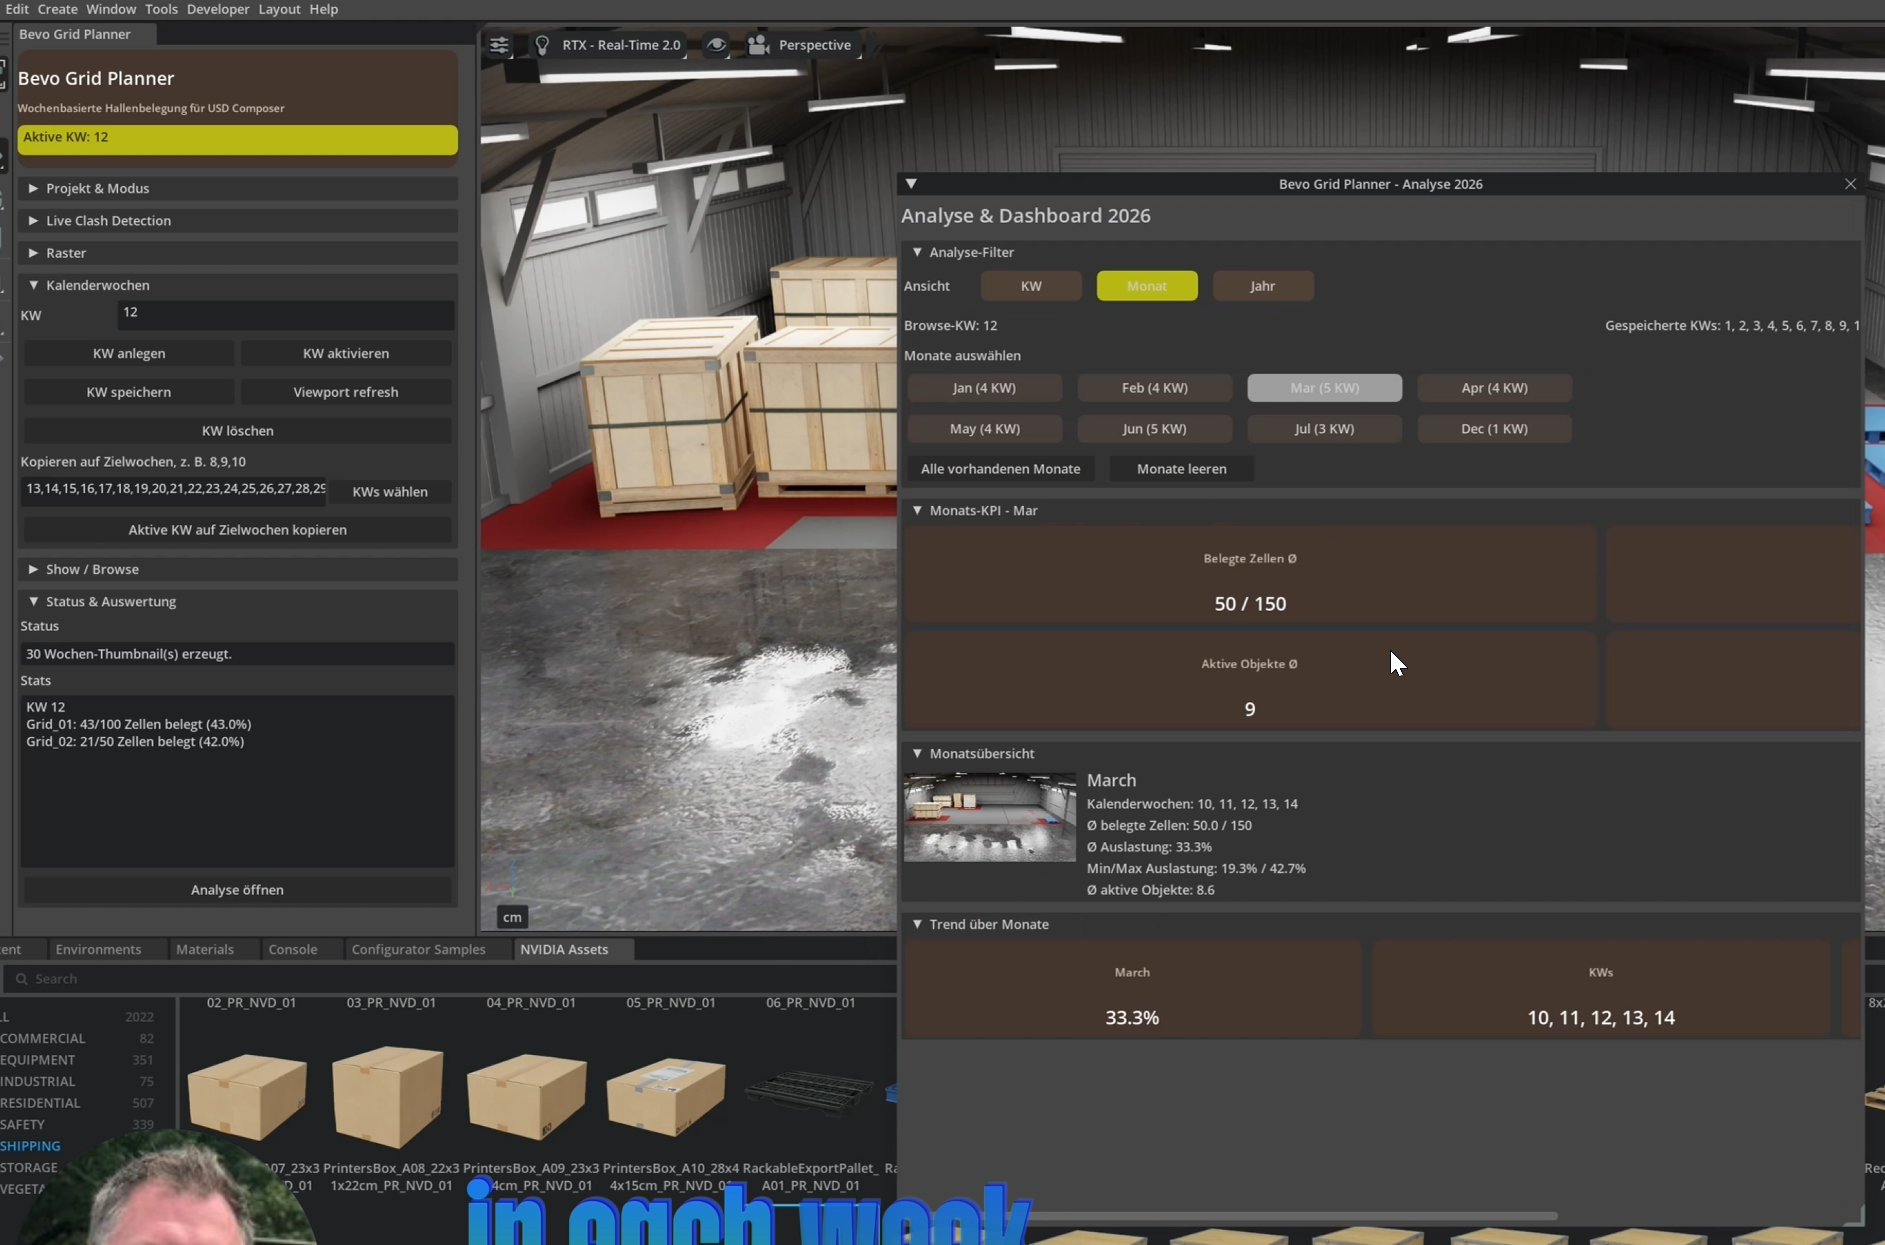The image size is (1885, 1245).
Task: Switch to the Environments tab
Action: click(98, 949)
